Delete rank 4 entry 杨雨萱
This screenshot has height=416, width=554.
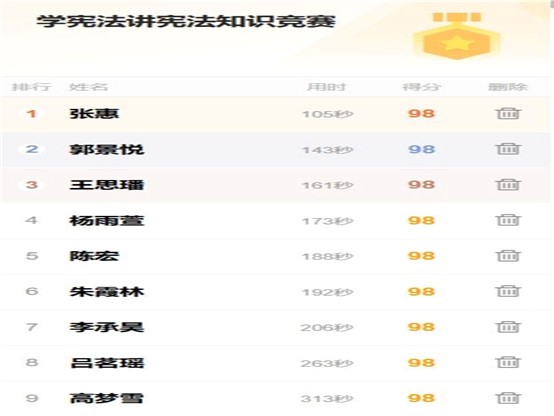[x=508, y=220]
